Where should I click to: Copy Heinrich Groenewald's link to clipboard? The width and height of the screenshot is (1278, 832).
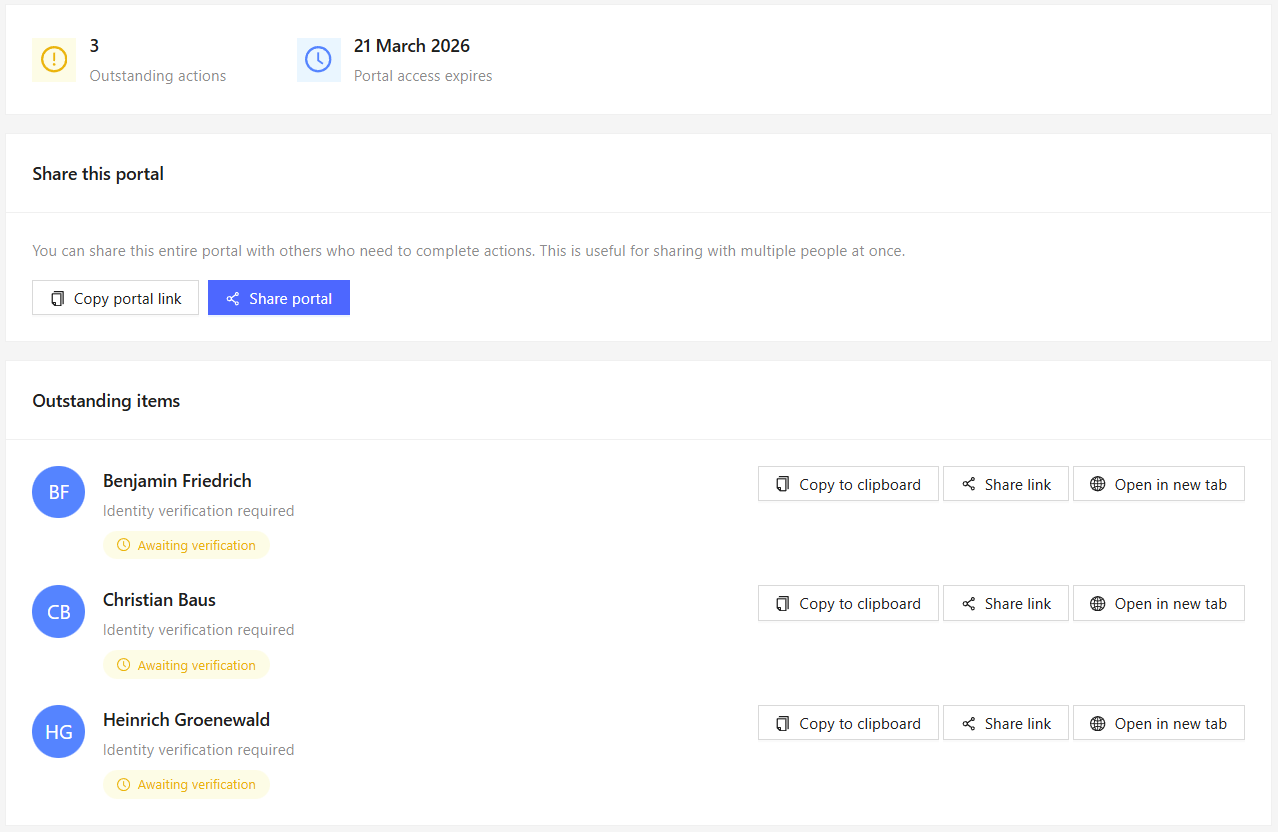point(848,723)
